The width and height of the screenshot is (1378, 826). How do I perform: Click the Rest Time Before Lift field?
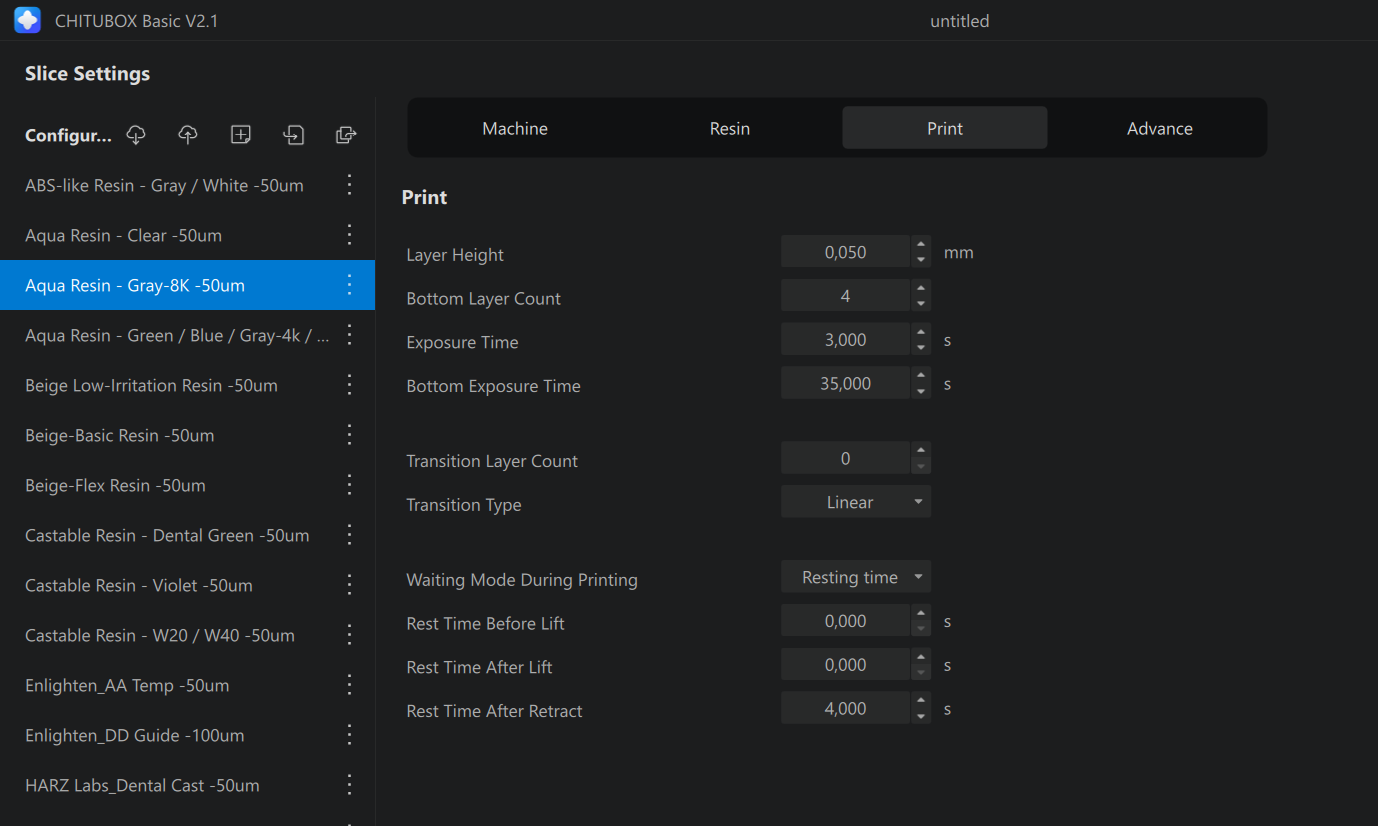click(845, 621)
